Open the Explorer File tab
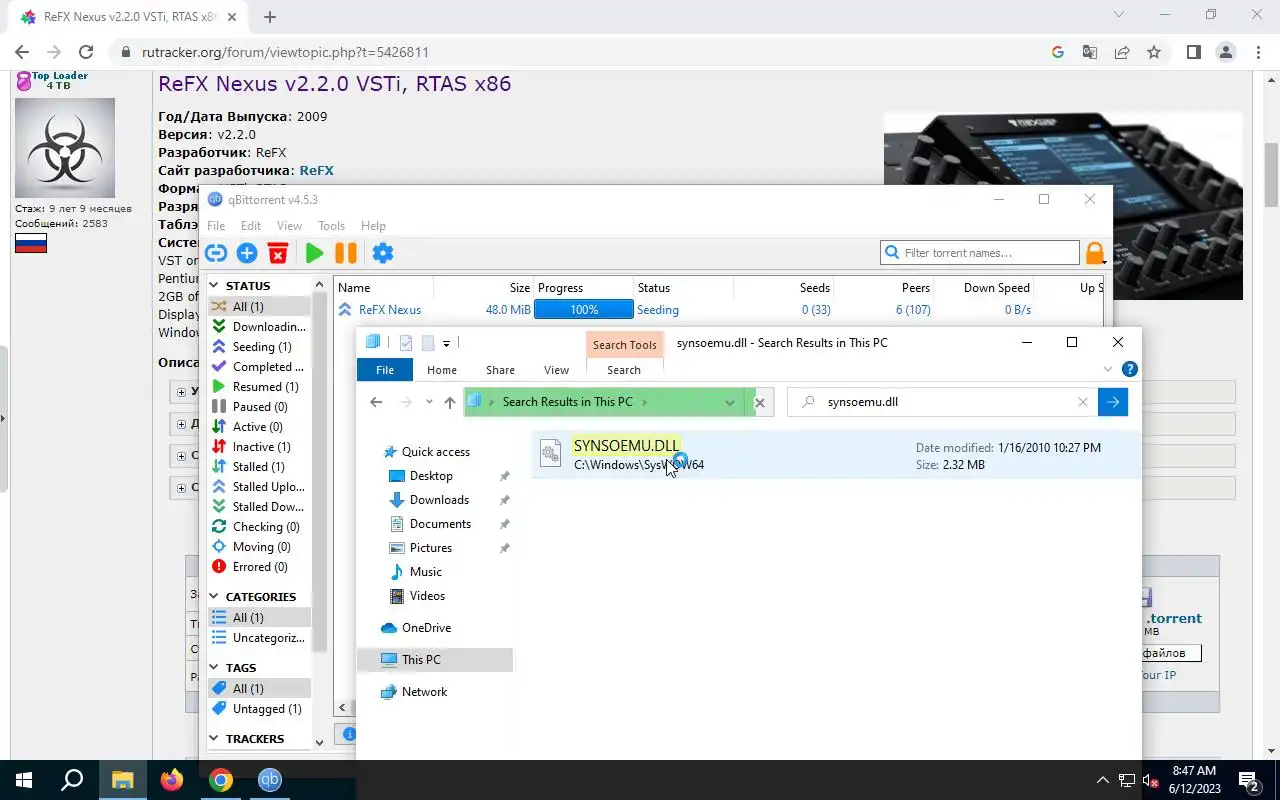This screenshot has width=1280, height=800. [x=385, y=370]
